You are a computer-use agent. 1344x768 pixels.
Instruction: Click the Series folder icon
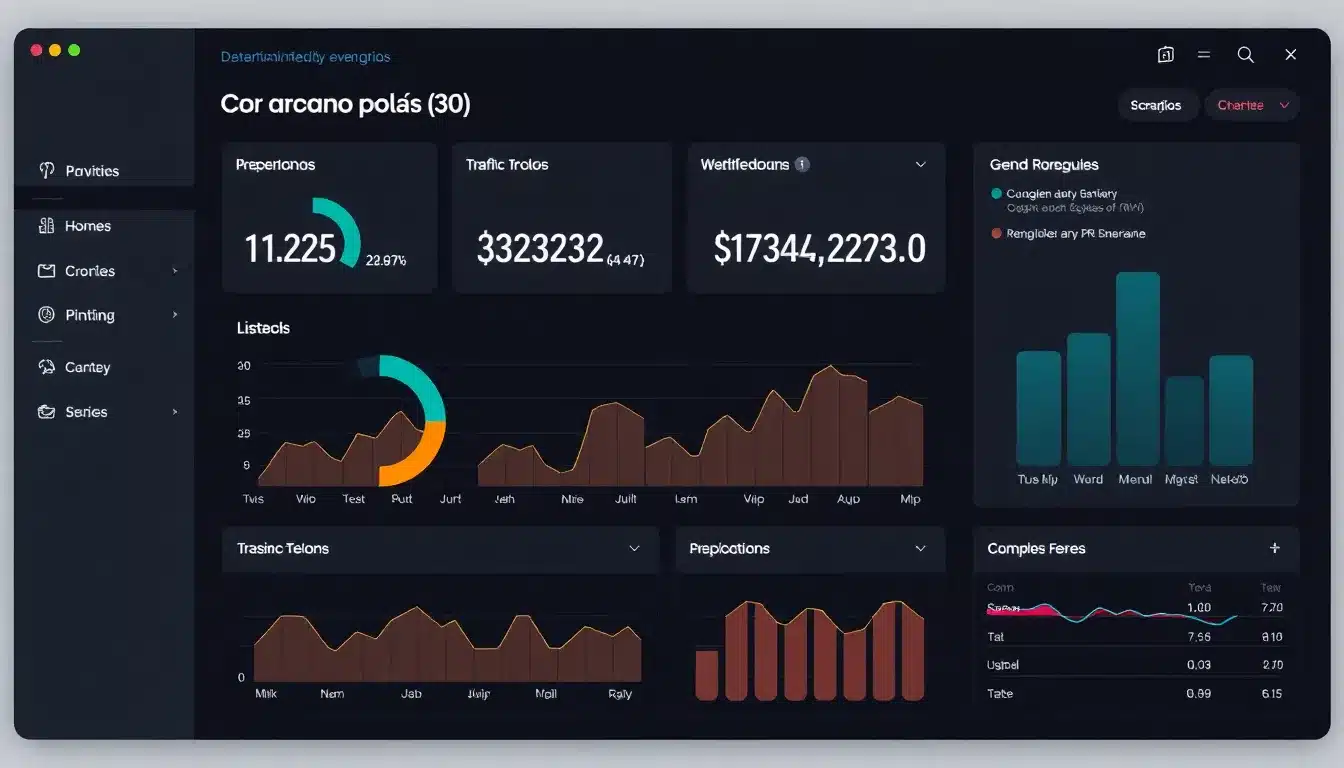tap(47, 411)
